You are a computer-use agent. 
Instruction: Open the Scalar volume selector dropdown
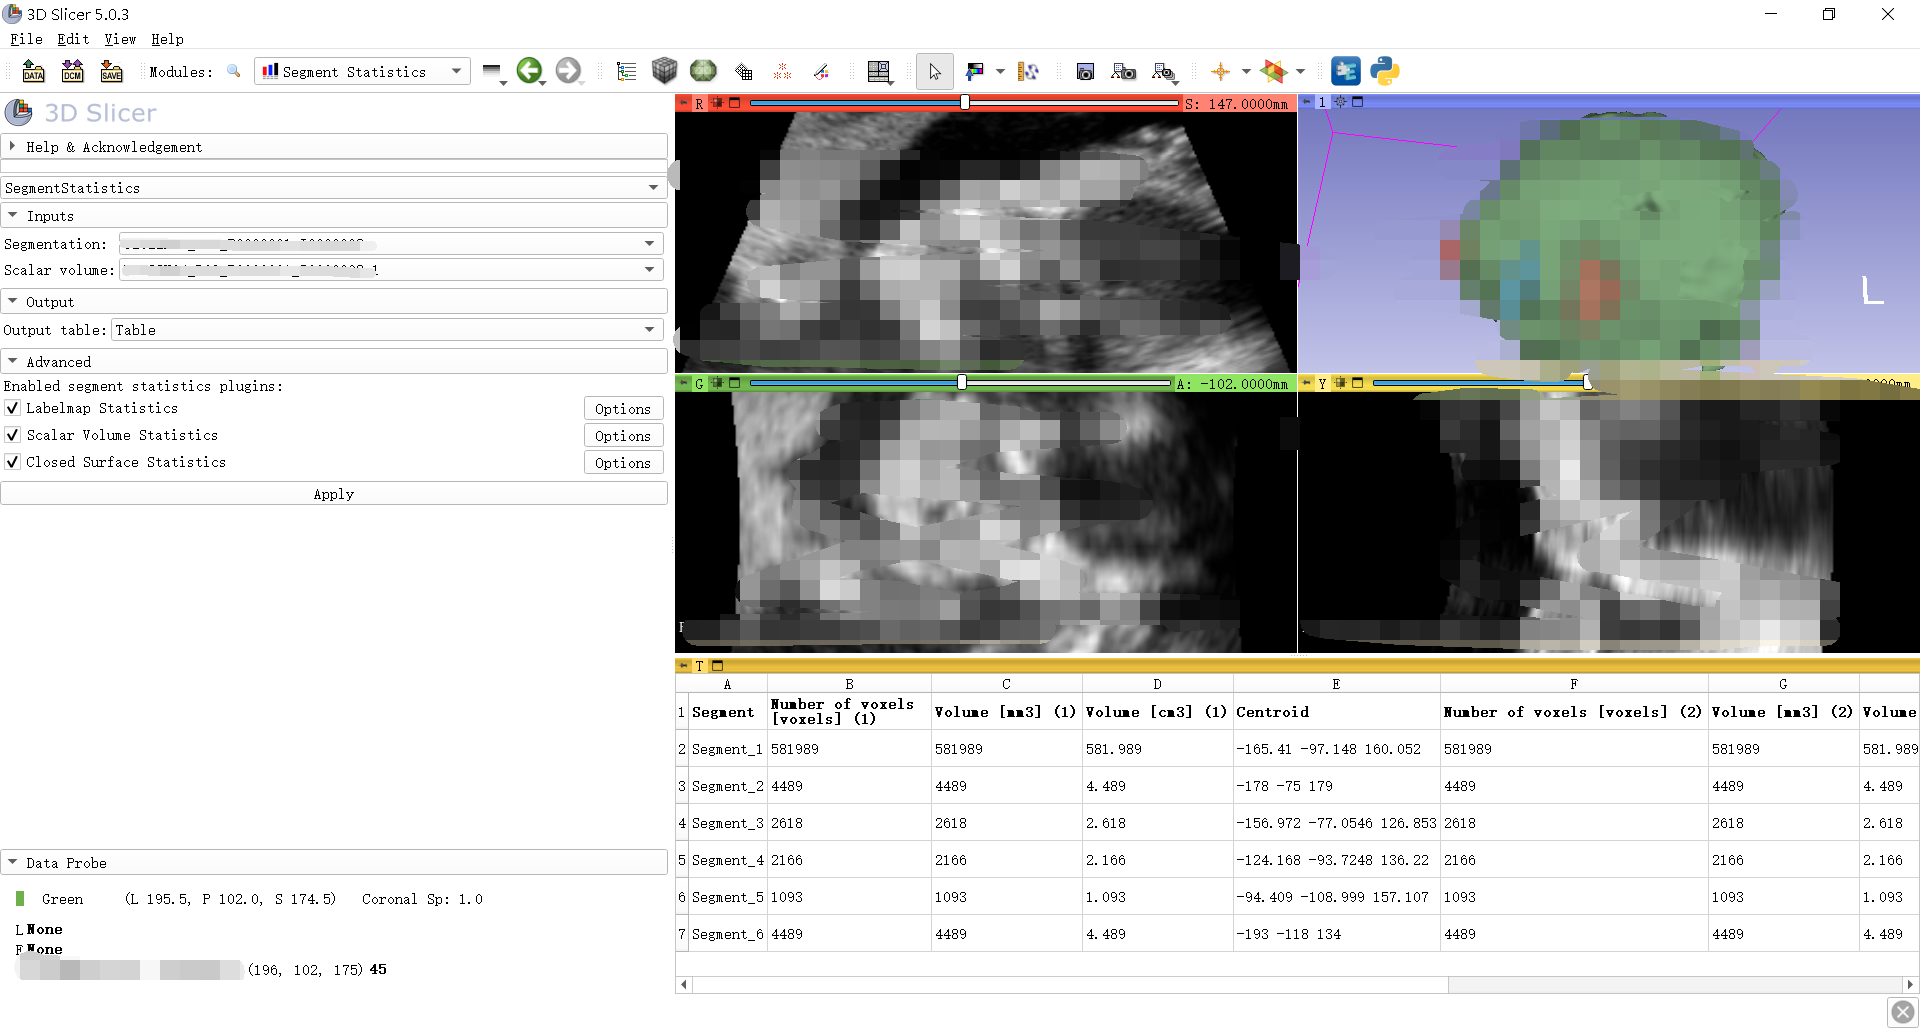pyautogui.click(x=391, y=269)
